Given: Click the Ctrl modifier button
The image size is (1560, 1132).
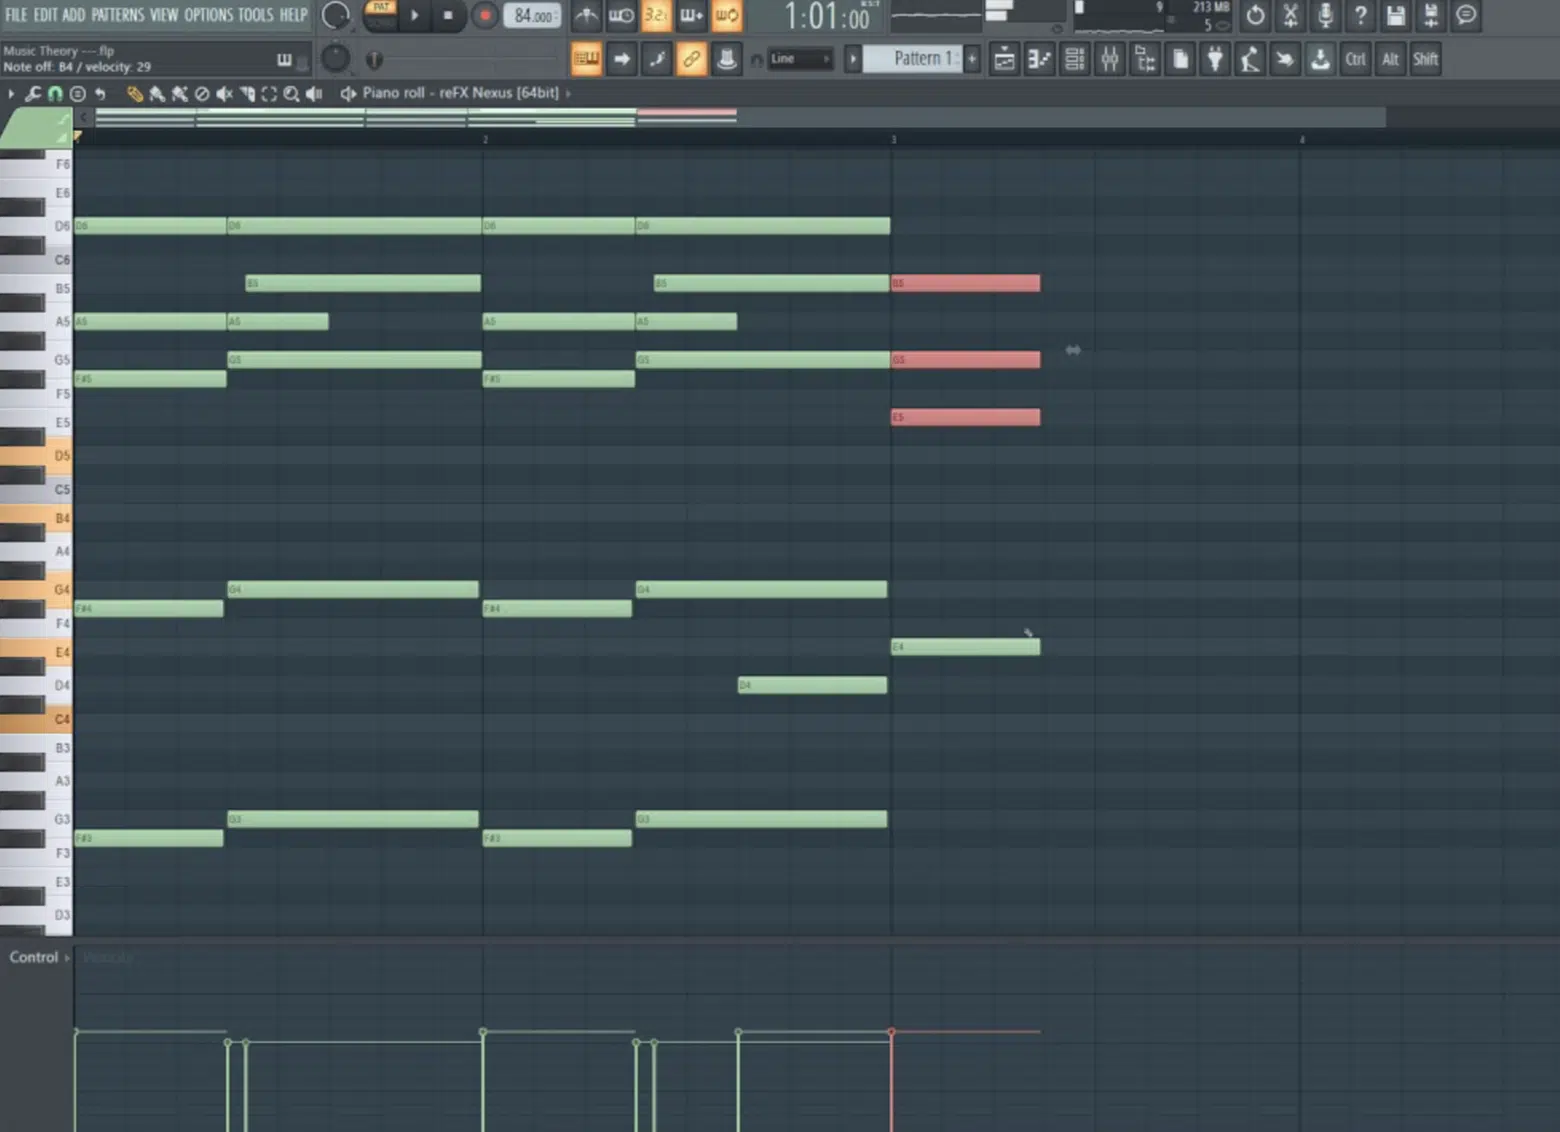Looking at the screenshot, I should [x=1355, y=59].
